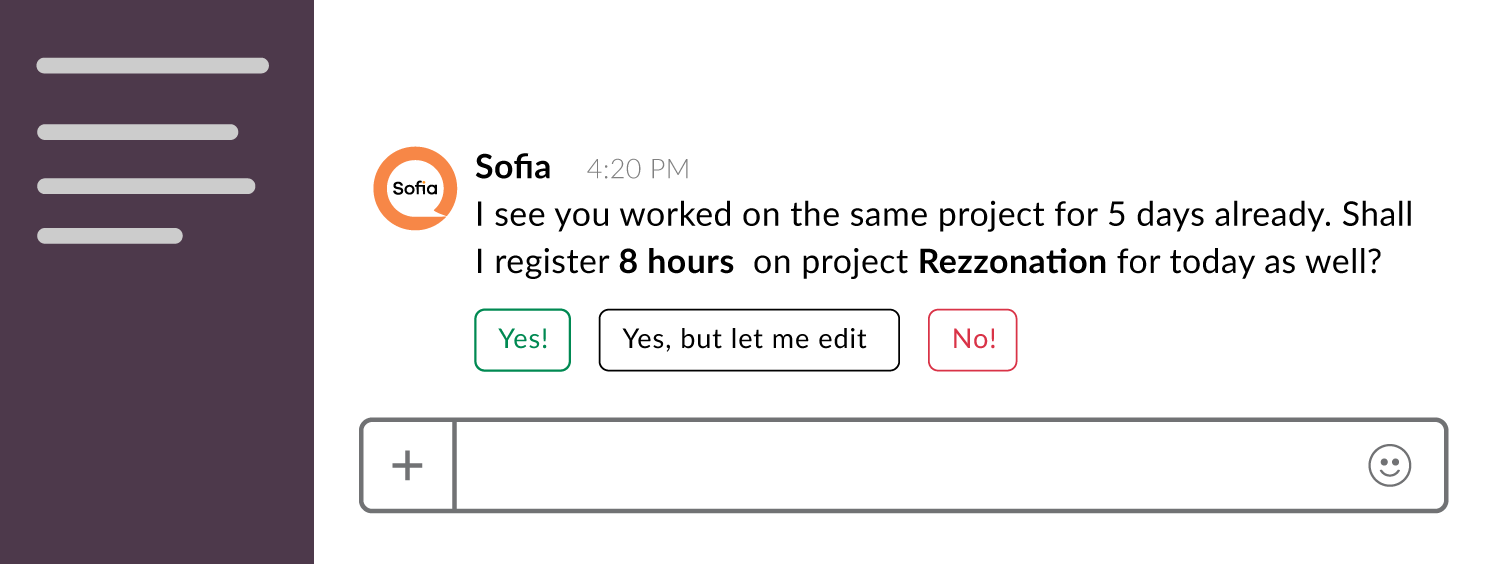Click the plus attachment icon
The width and height of the screenshot is (1500, 564).
pyautogui.click(x=407, y=466)
